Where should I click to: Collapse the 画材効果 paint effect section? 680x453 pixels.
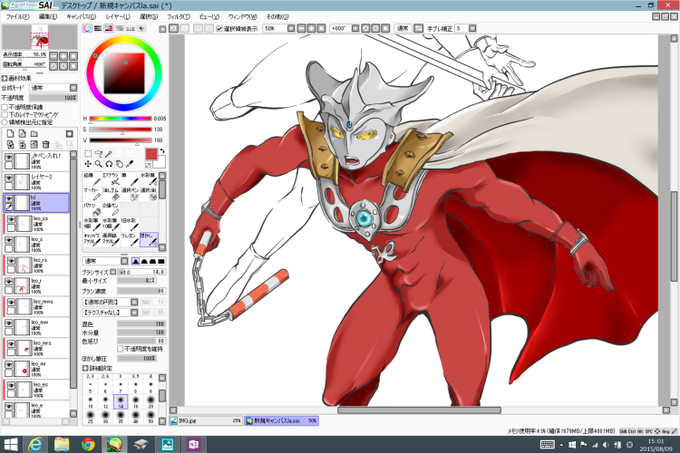pos(5,78)
